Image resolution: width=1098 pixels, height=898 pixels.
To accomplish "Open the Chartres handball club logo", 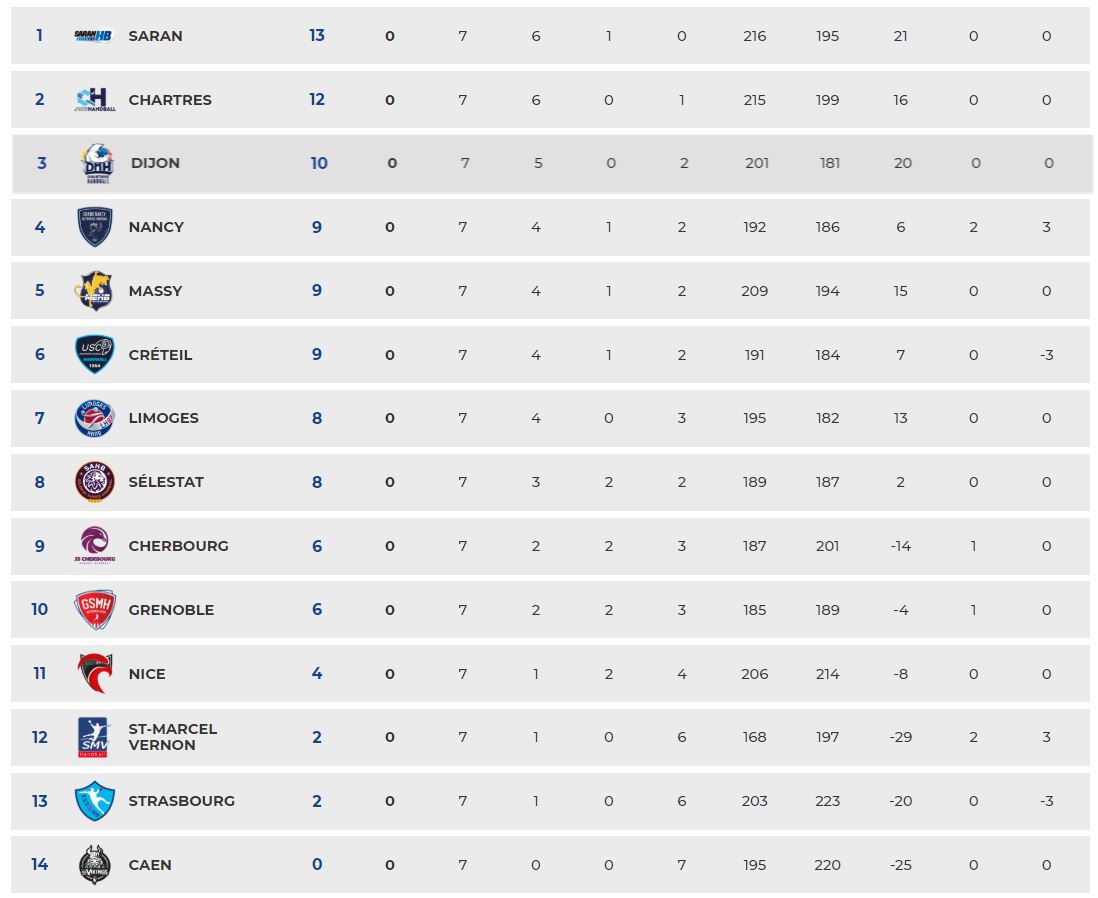I will 95,99.
